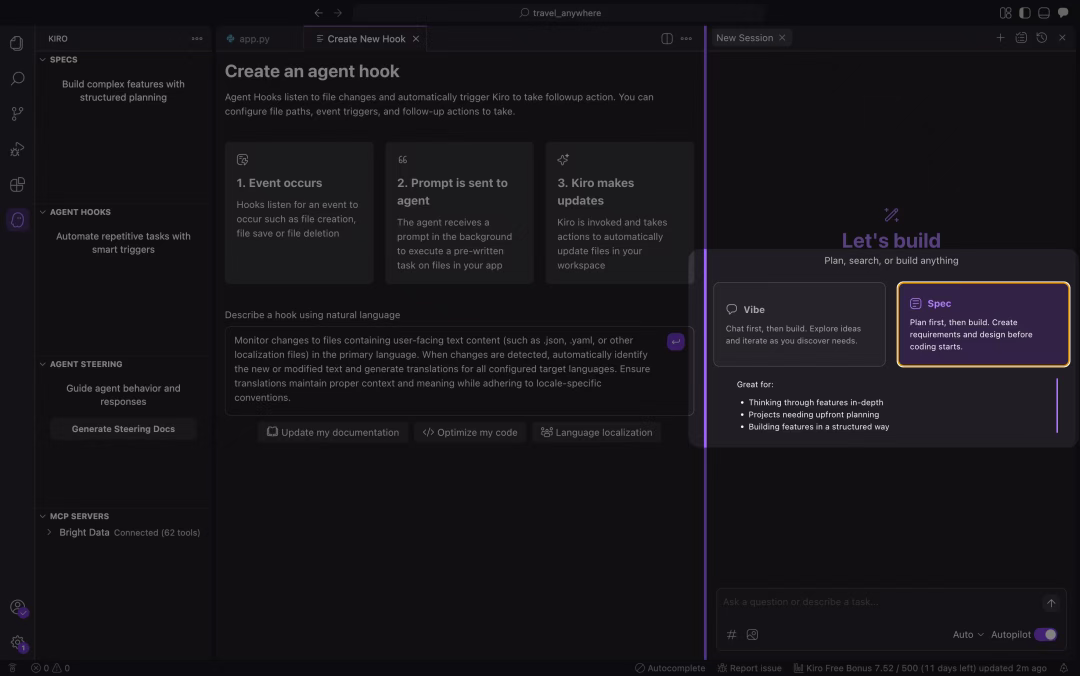Click 'Build complex features with structured planning' text
Image resolution: width=1080 pixels, height=676 pixels.
[123, 91]
